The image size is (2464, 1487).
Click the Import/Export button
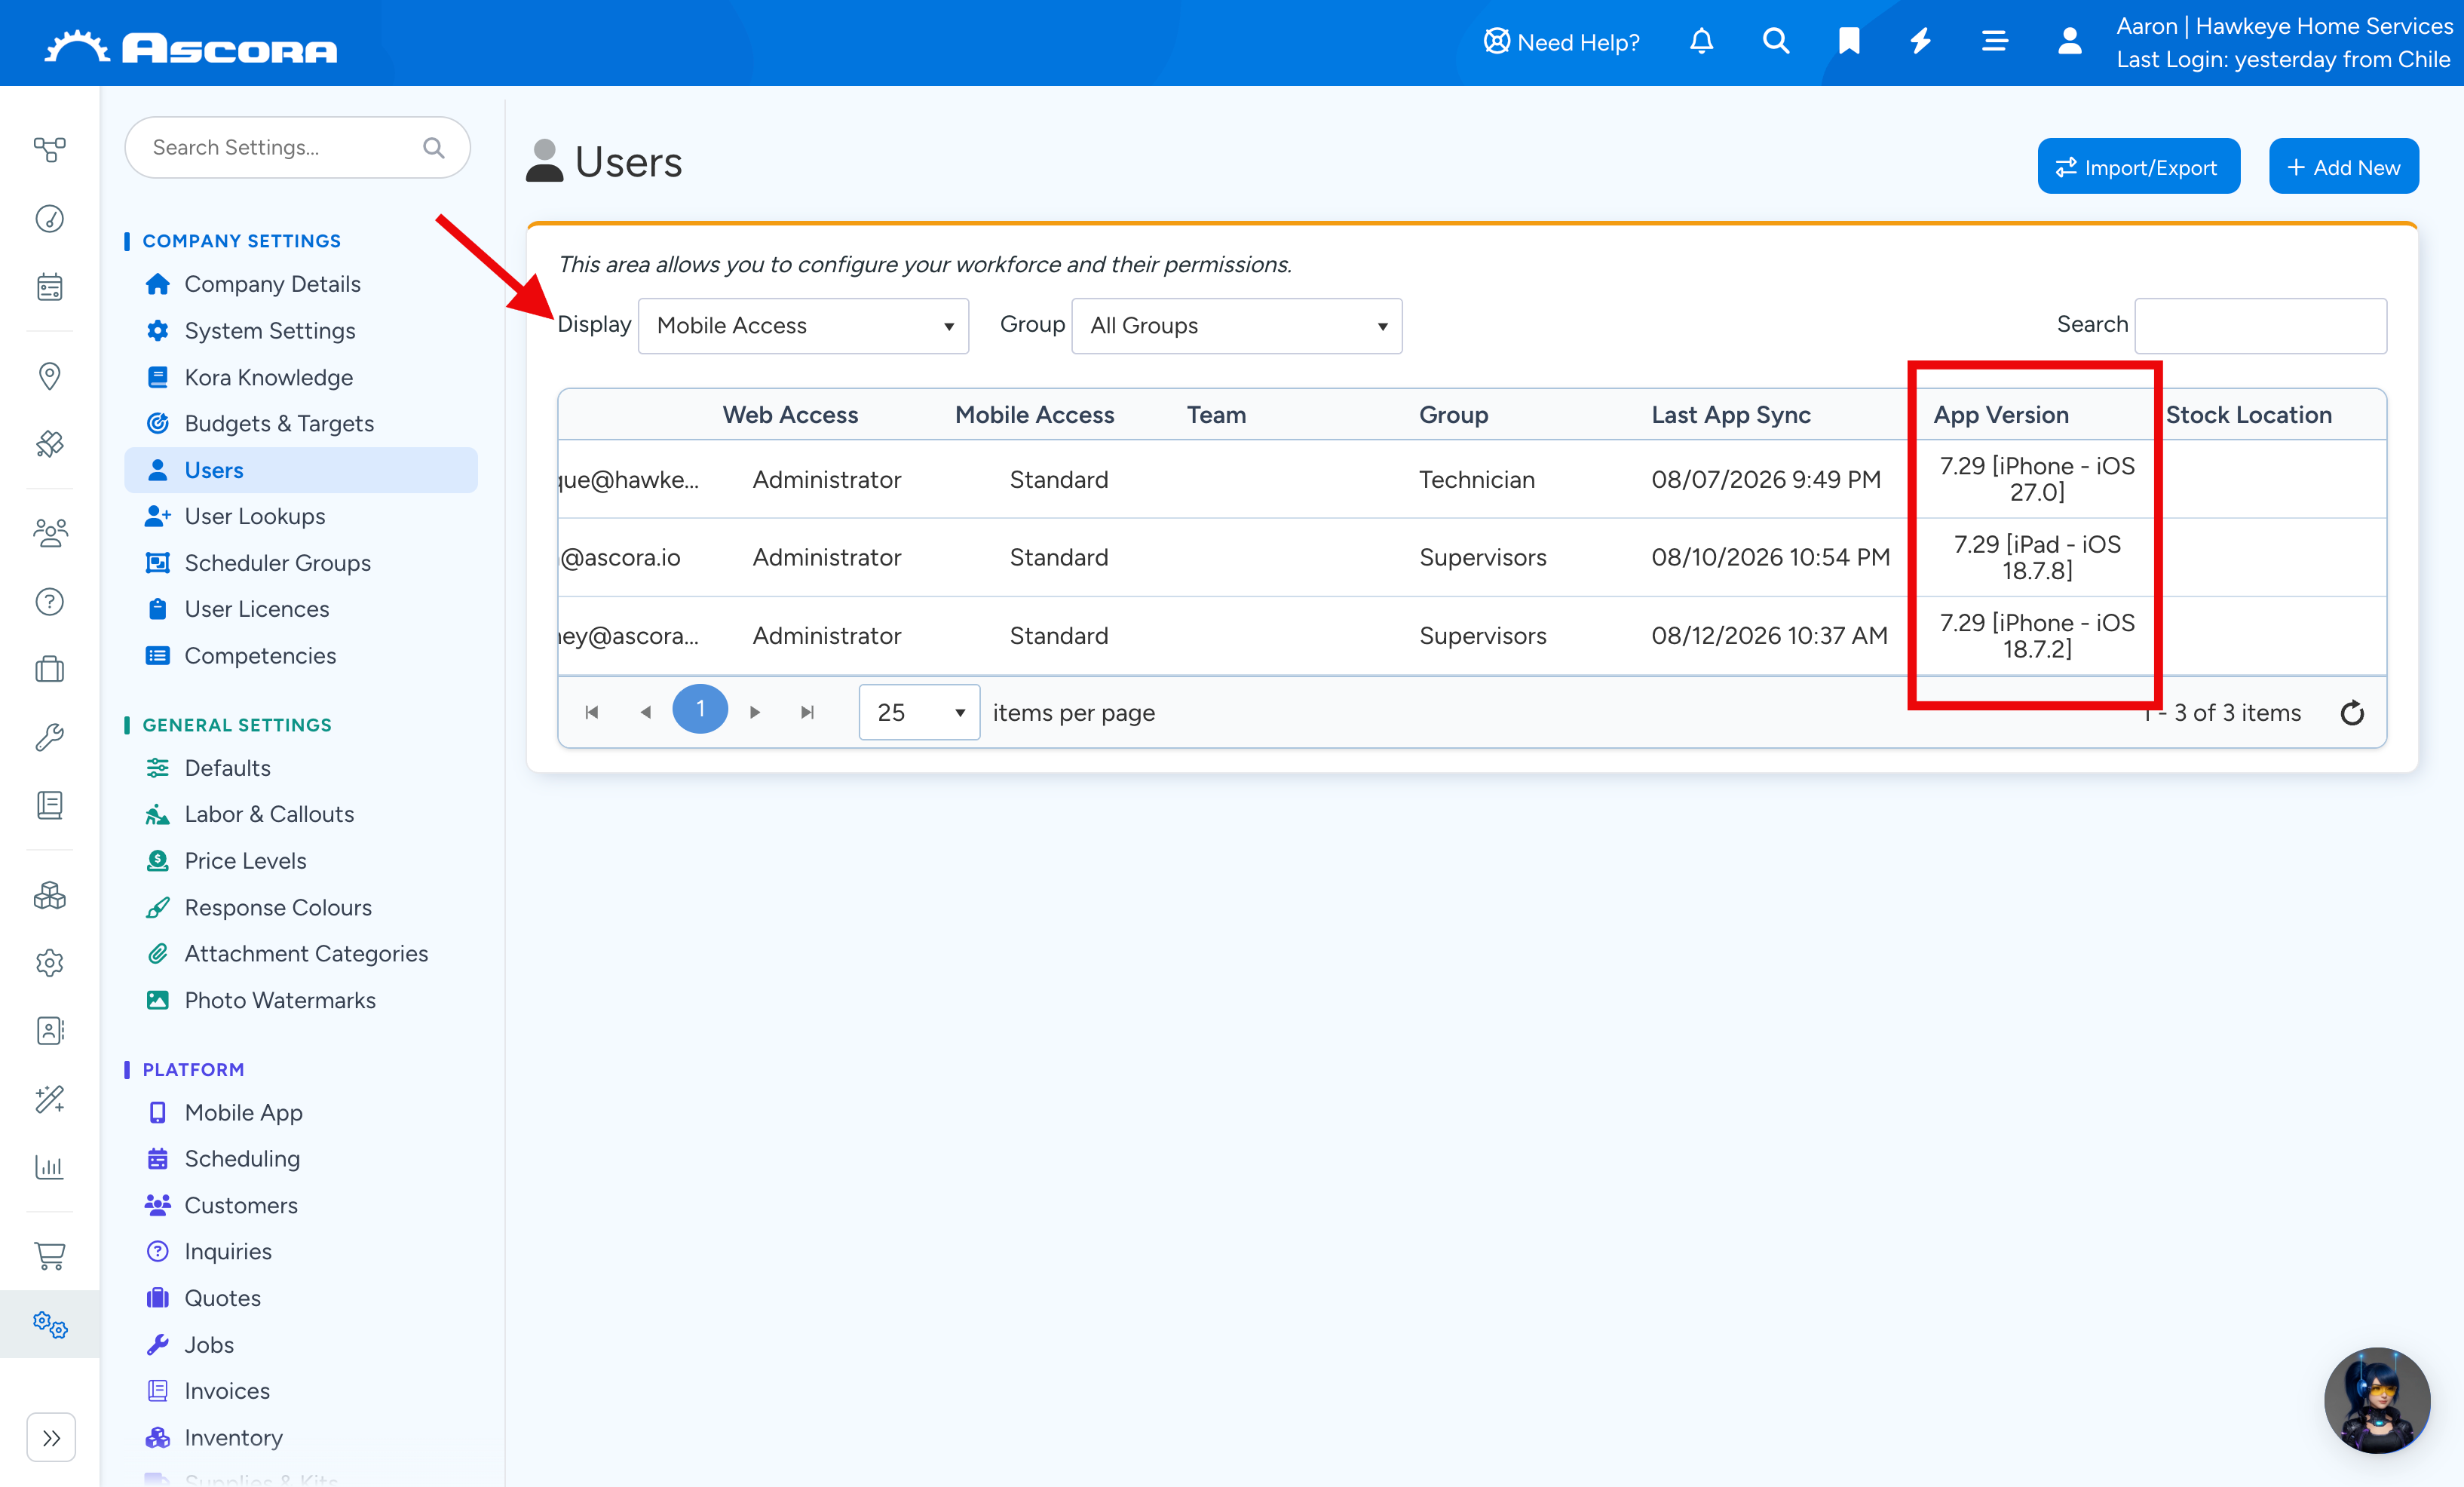click(2138, 167)
